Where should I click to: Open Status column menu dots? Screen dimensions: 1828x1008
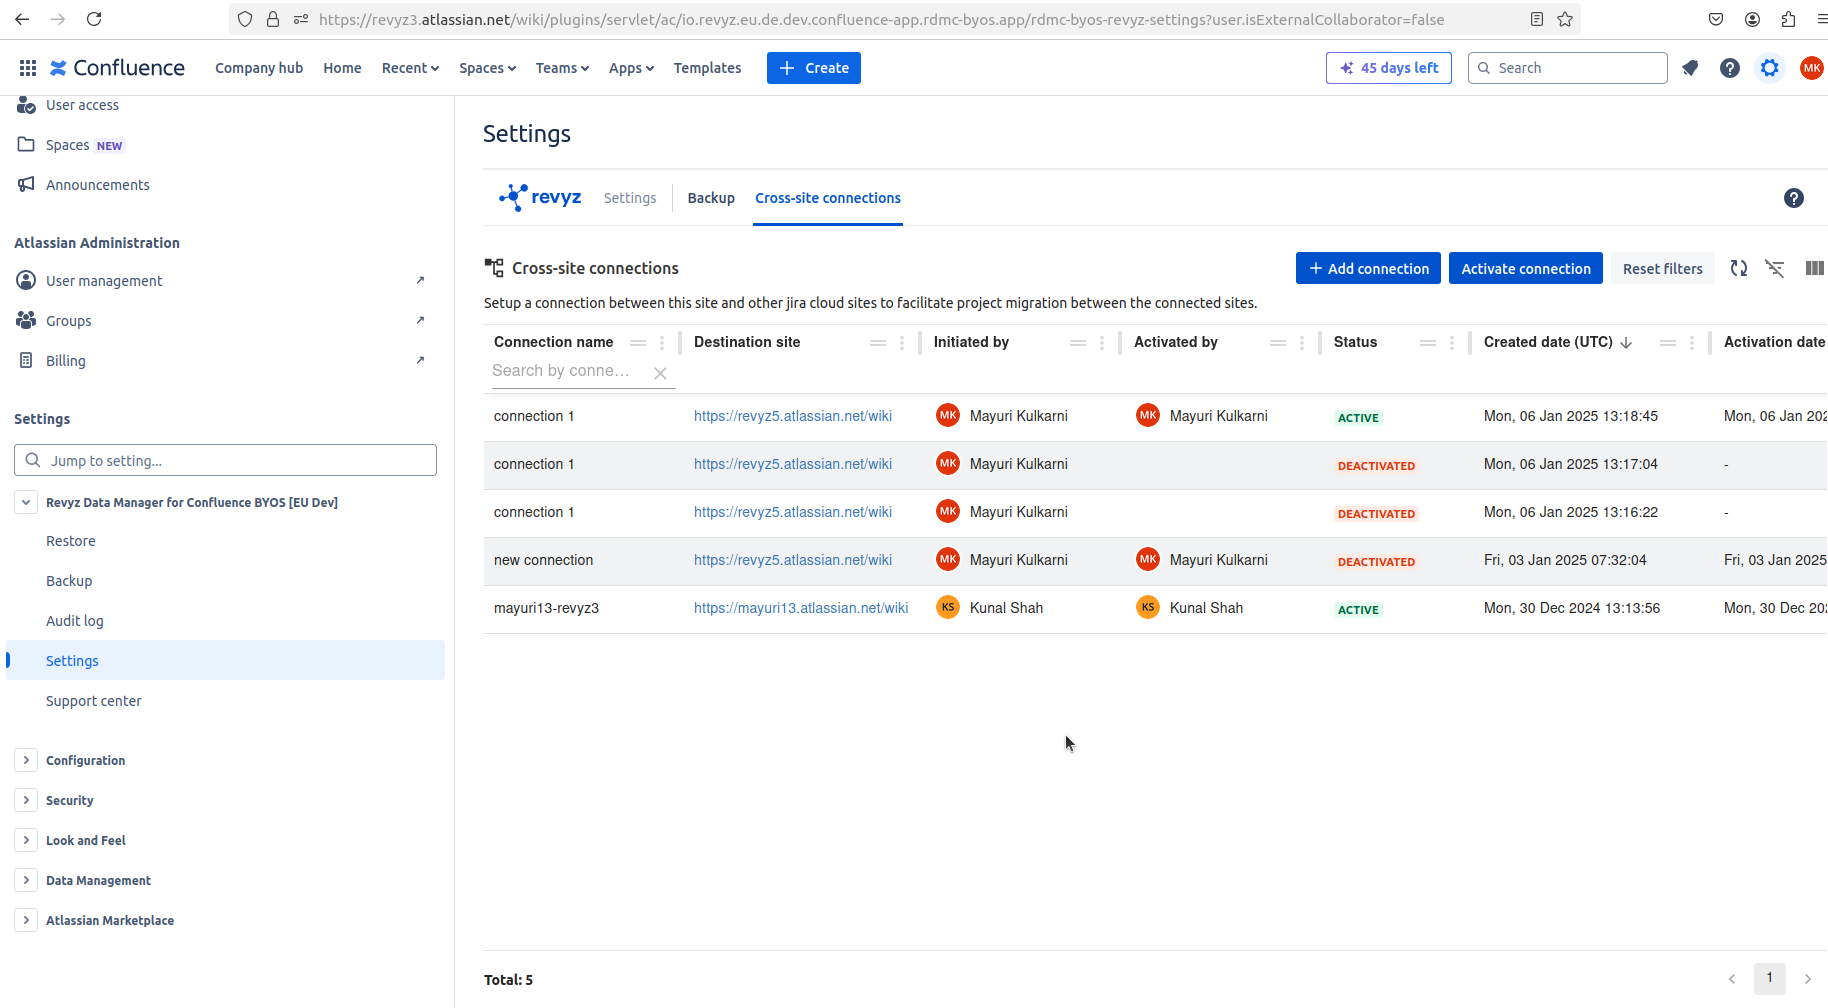[1452, 343]
